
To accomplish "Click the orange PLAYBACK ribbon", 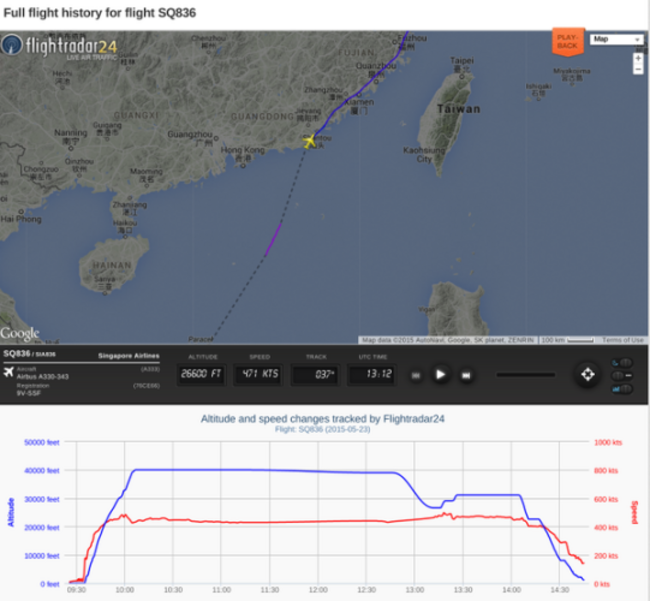I will click(x=568, y=42).
